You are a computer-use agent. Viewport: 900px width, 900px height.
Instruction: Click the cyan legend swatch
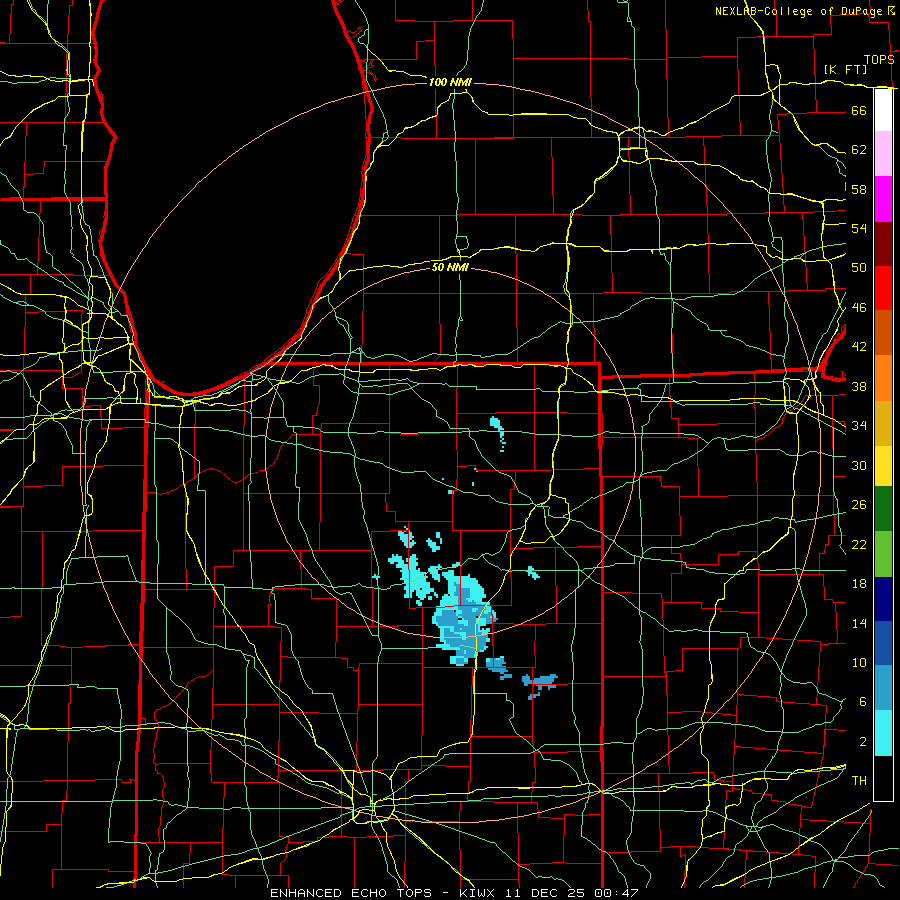click(x=883, y=733)
